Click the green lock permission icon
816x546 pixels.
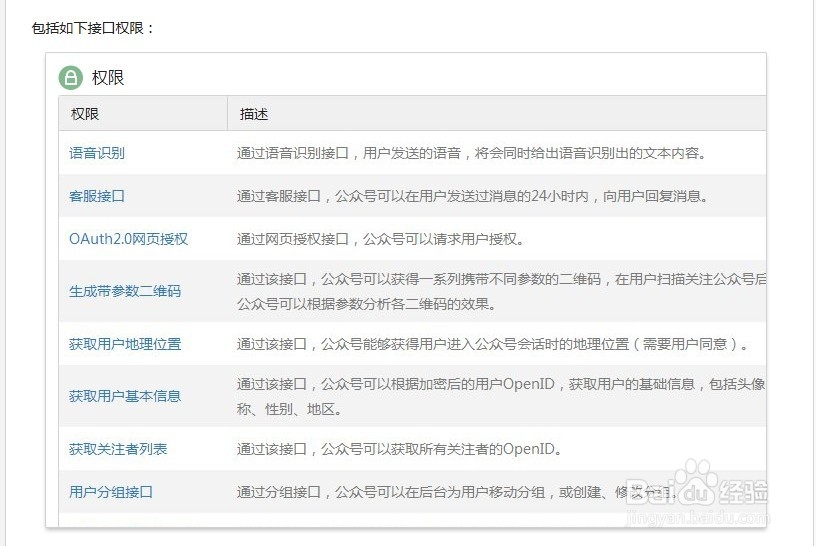click(71, 78)
